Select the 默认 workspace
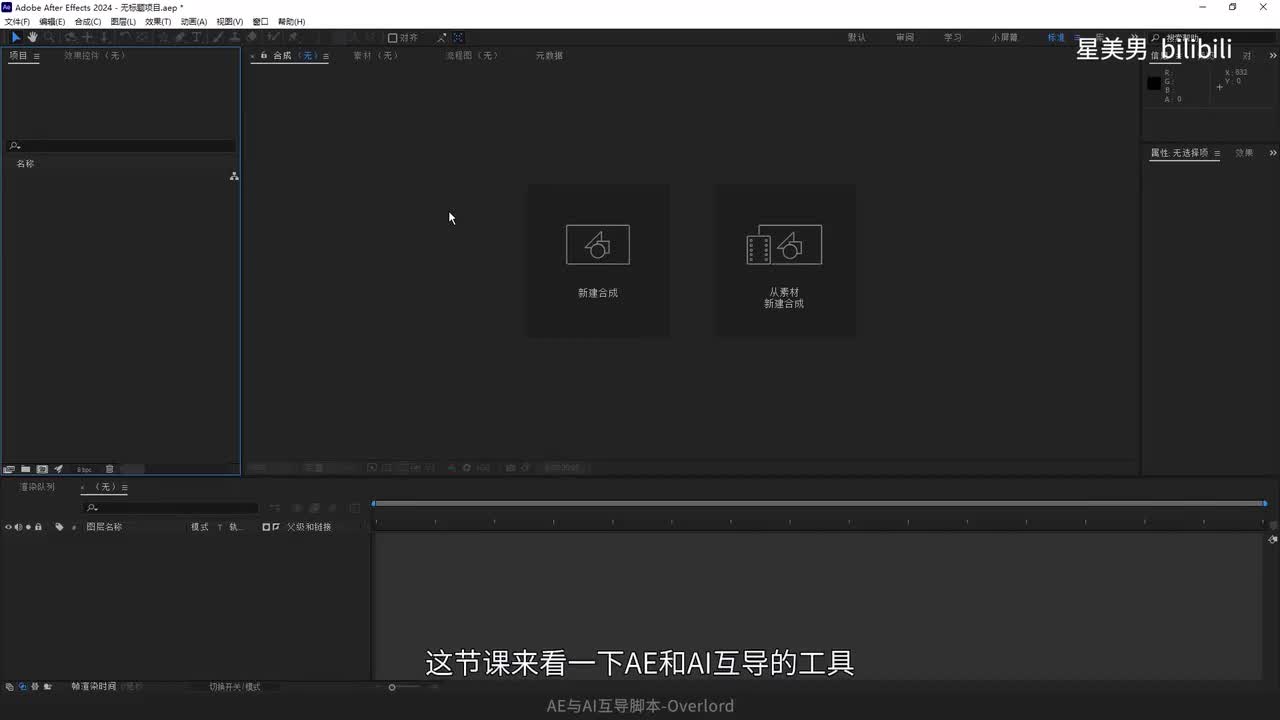Viewport: 1280px width, 720px height. pyautogui.click(x=857, y=38)
